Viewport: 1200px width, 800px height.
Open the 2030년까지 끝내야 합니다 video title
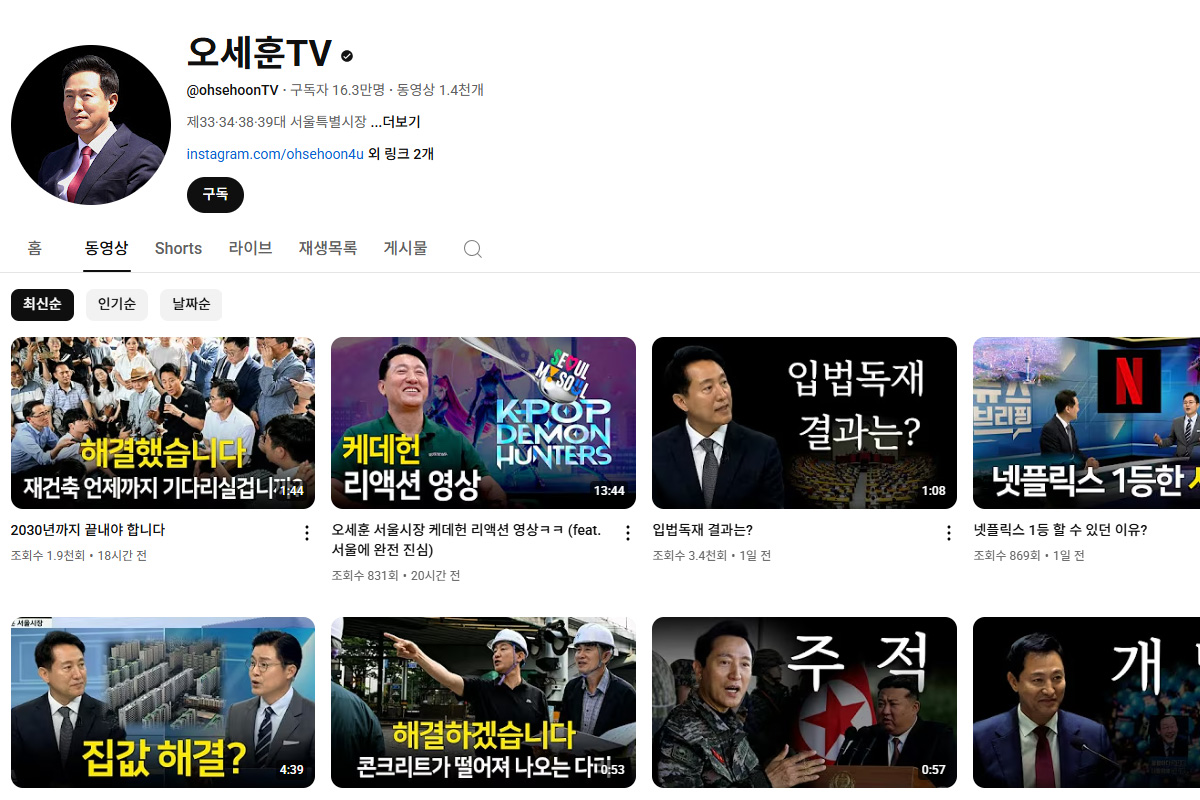point(88,530)
